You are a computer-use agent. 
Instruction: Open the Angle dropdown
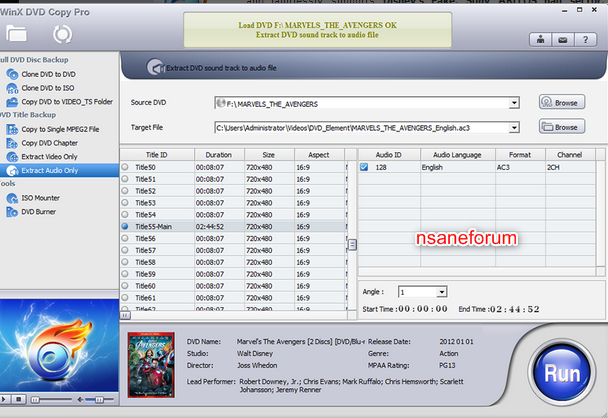pos(442,292)
